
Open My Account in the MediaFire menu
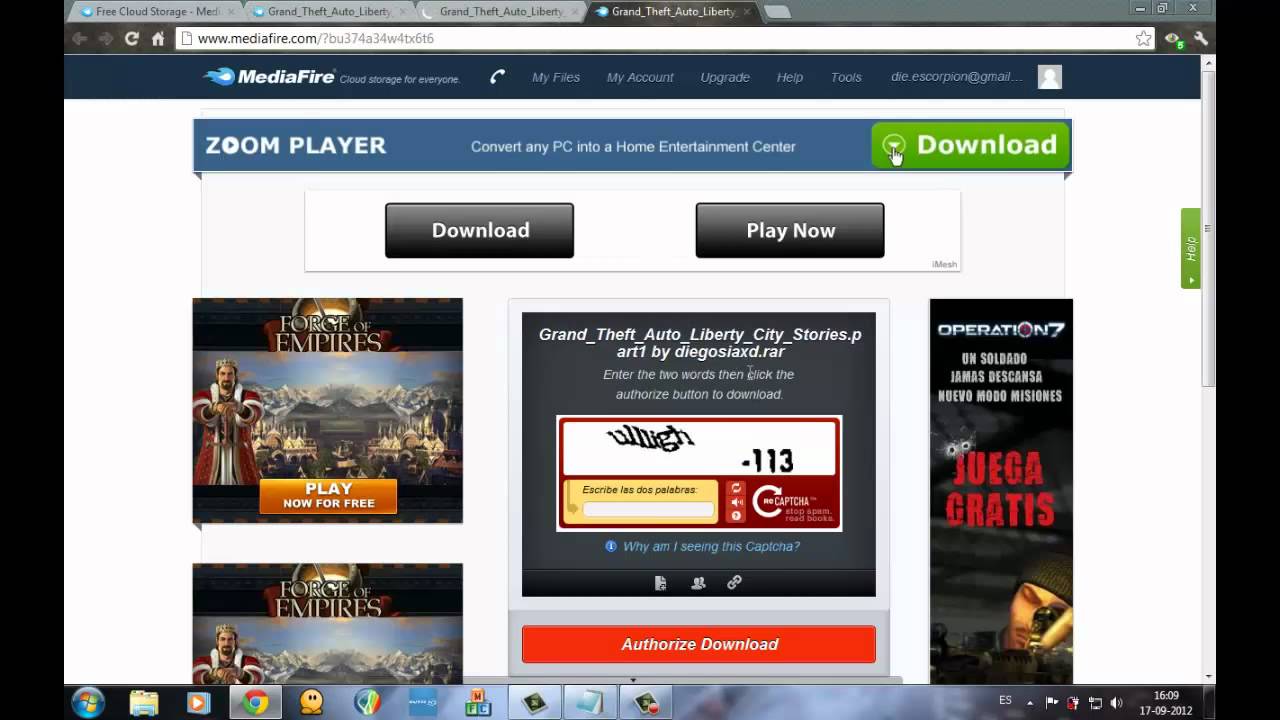click(x=640, y=77)
